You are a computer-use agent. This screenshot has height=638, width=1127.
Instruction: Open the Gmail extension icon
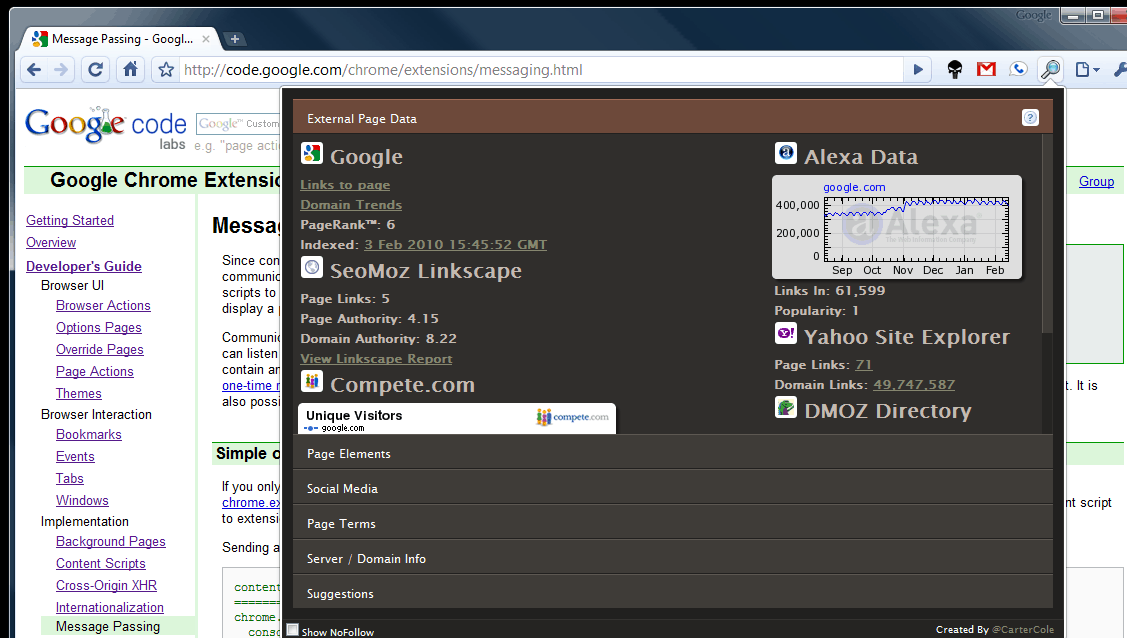pos(986,70)
